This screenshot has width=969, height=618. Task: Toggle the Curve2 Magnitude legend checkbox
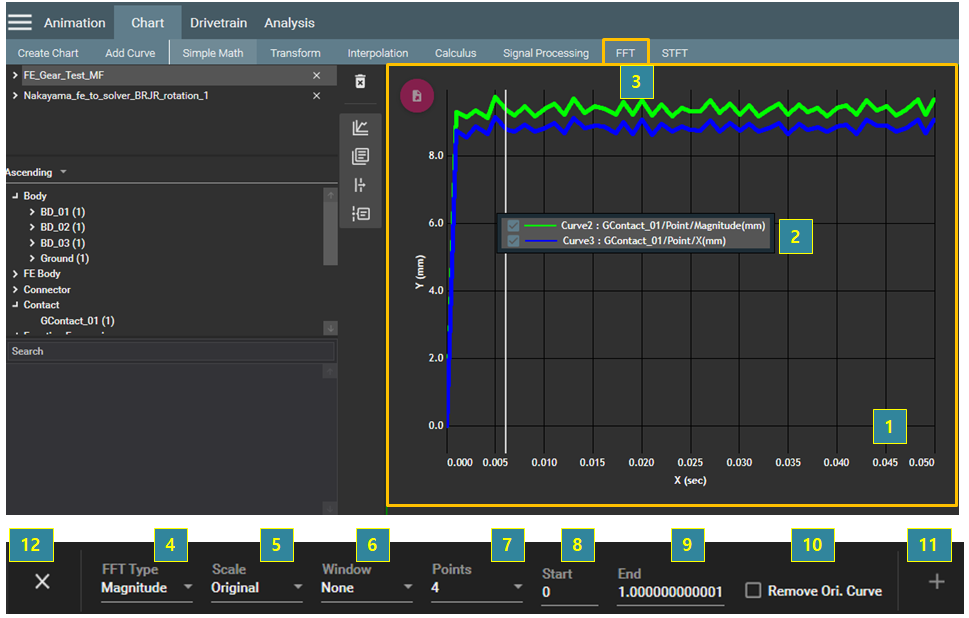(513, 226)
